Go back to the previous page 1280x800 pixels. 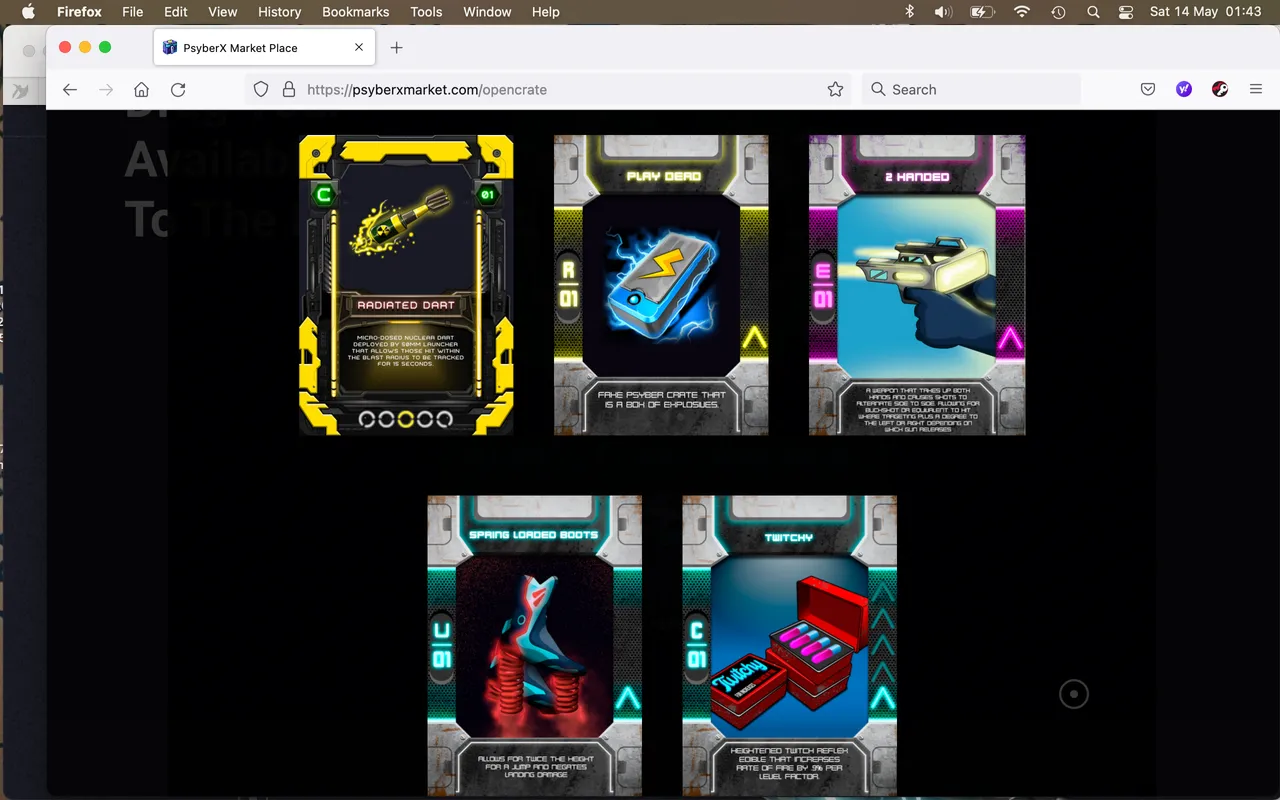coord(69,89)
